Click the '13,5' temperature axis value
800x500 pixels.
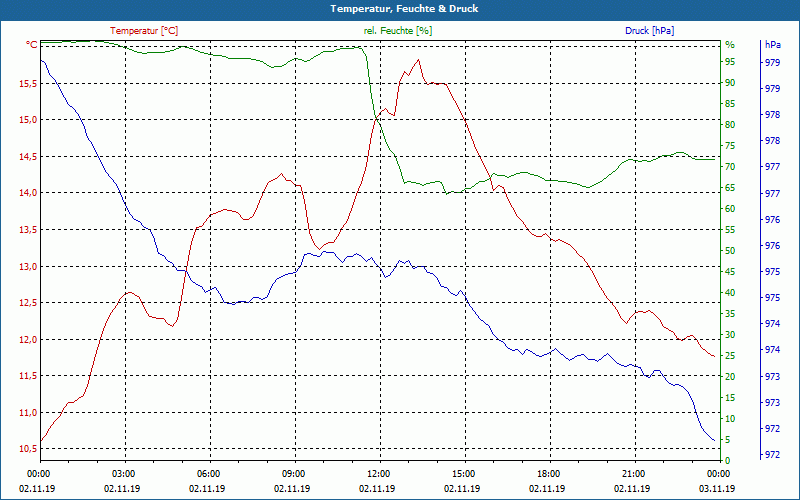pyautogui.click(x=28, y=230)
